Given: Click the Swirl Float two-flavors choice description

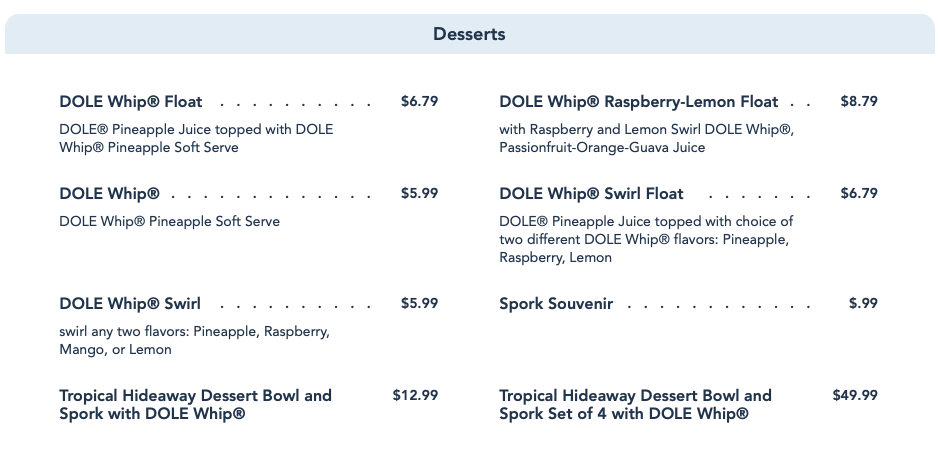Looking at the screenshot, I should (x=646, y=239).
